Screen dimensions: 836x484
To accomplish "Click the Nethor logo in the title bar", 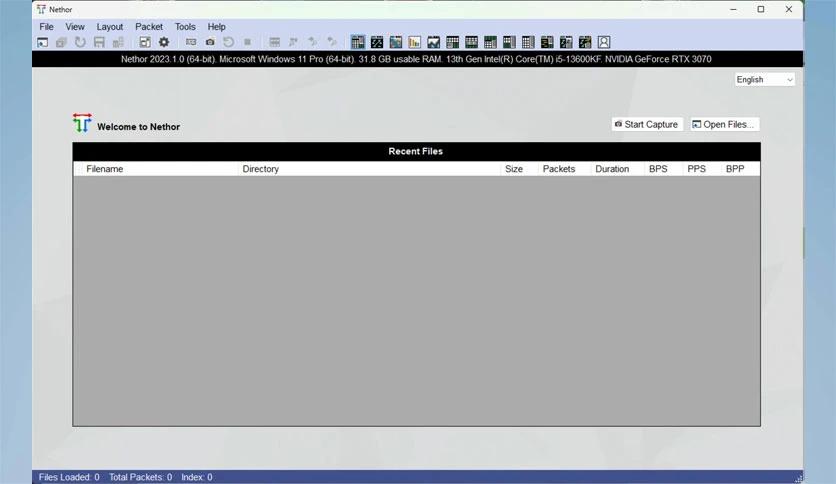I will (x=42, y=10).
